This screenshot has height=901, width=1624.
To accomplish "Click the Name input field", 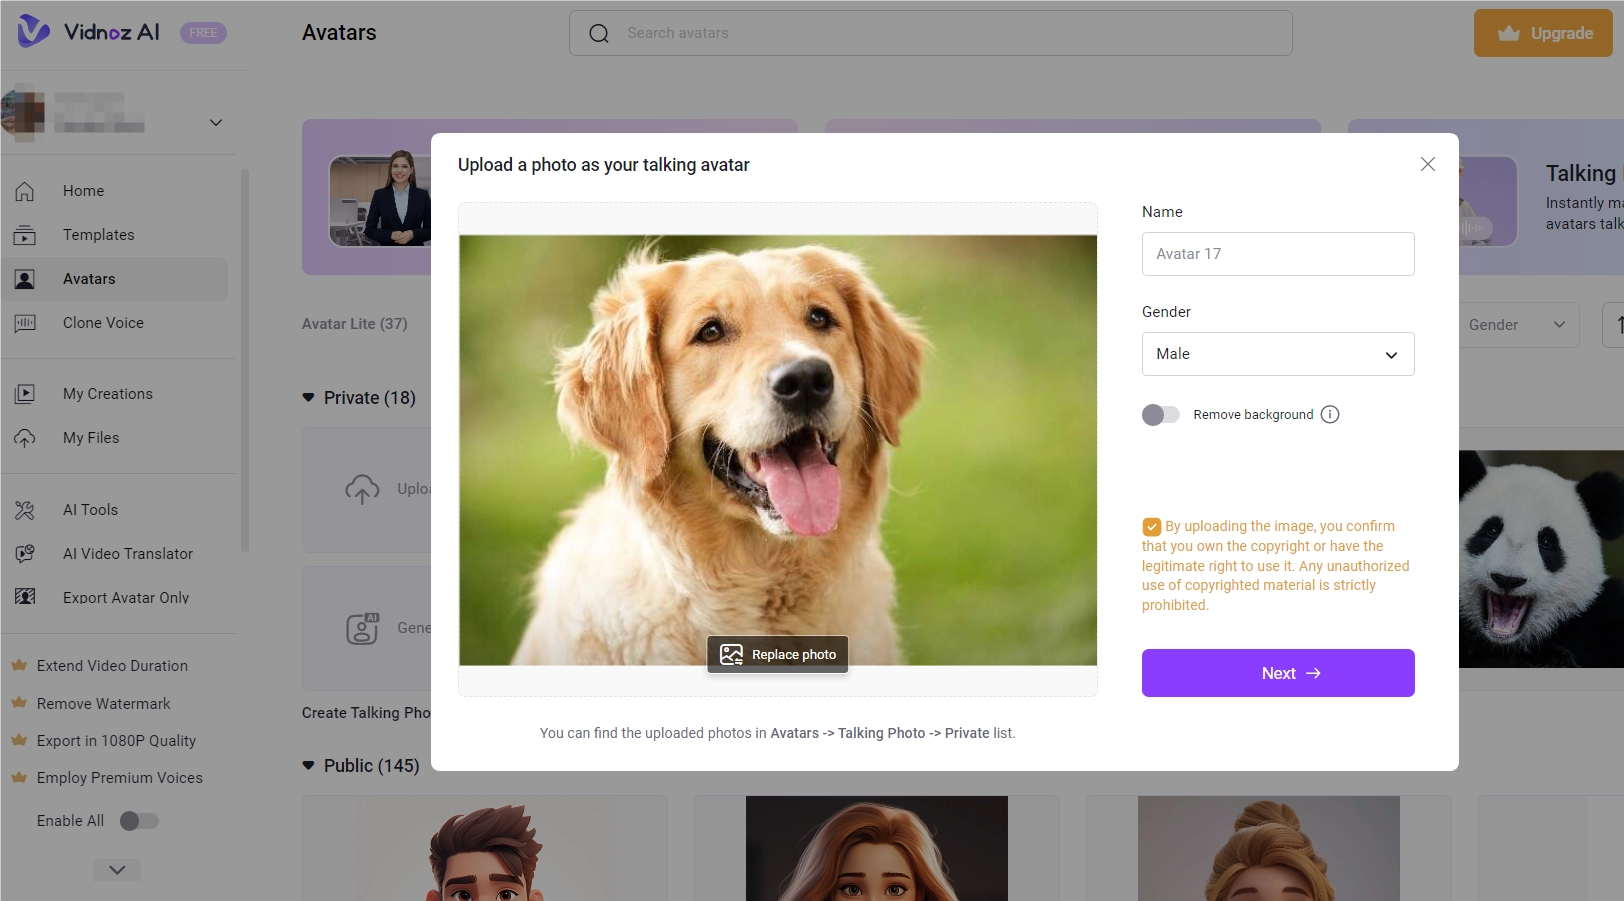I will pyautogui.click(x=1278, y=254).
